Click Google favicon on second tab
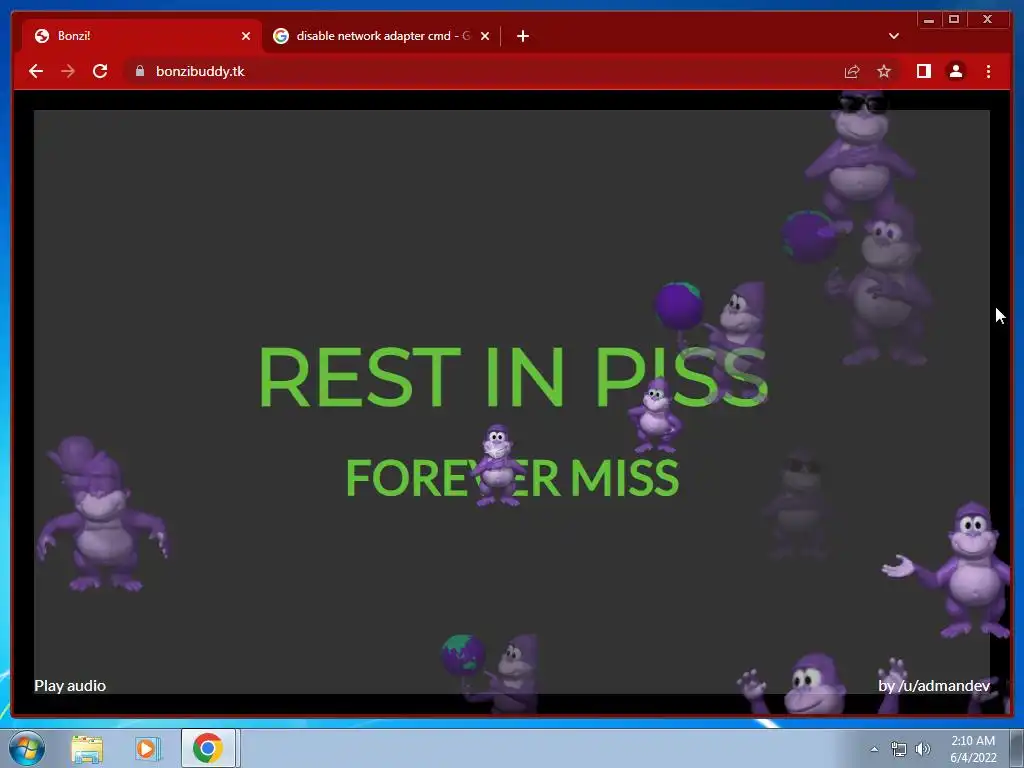 click(281, 36)
